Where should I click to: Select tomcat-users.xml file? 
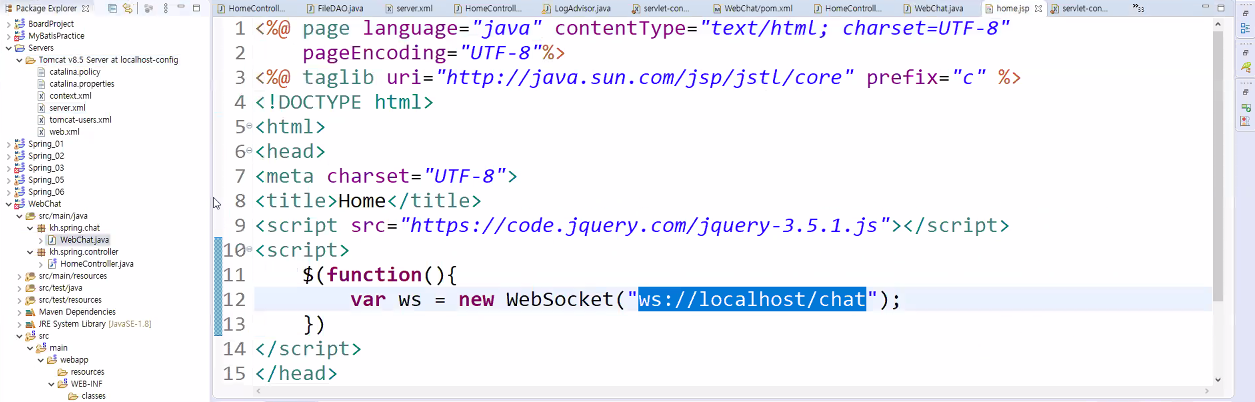(x=74, y=120)
